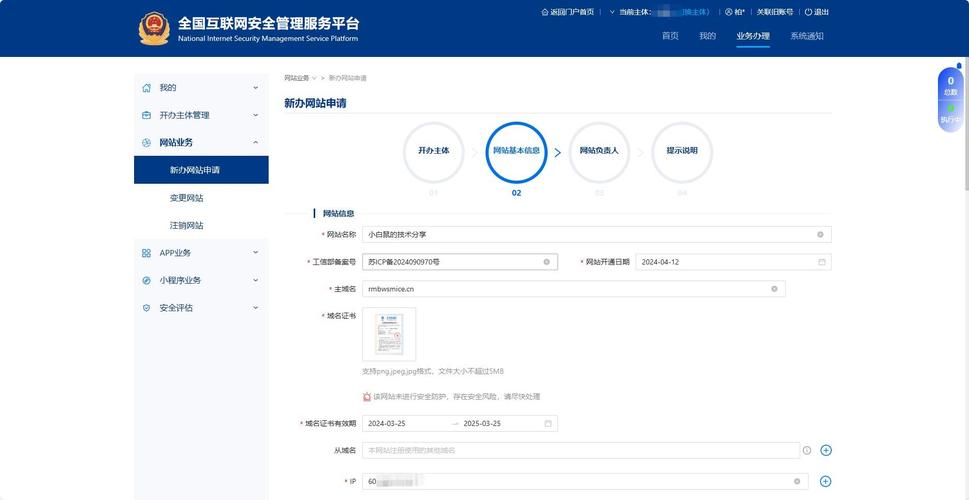The height and width of the screenshot is (500, 969).
Task: Collapse the 网站业务 sidebar section
Action: pyautogui.click(x=255, y=143)
